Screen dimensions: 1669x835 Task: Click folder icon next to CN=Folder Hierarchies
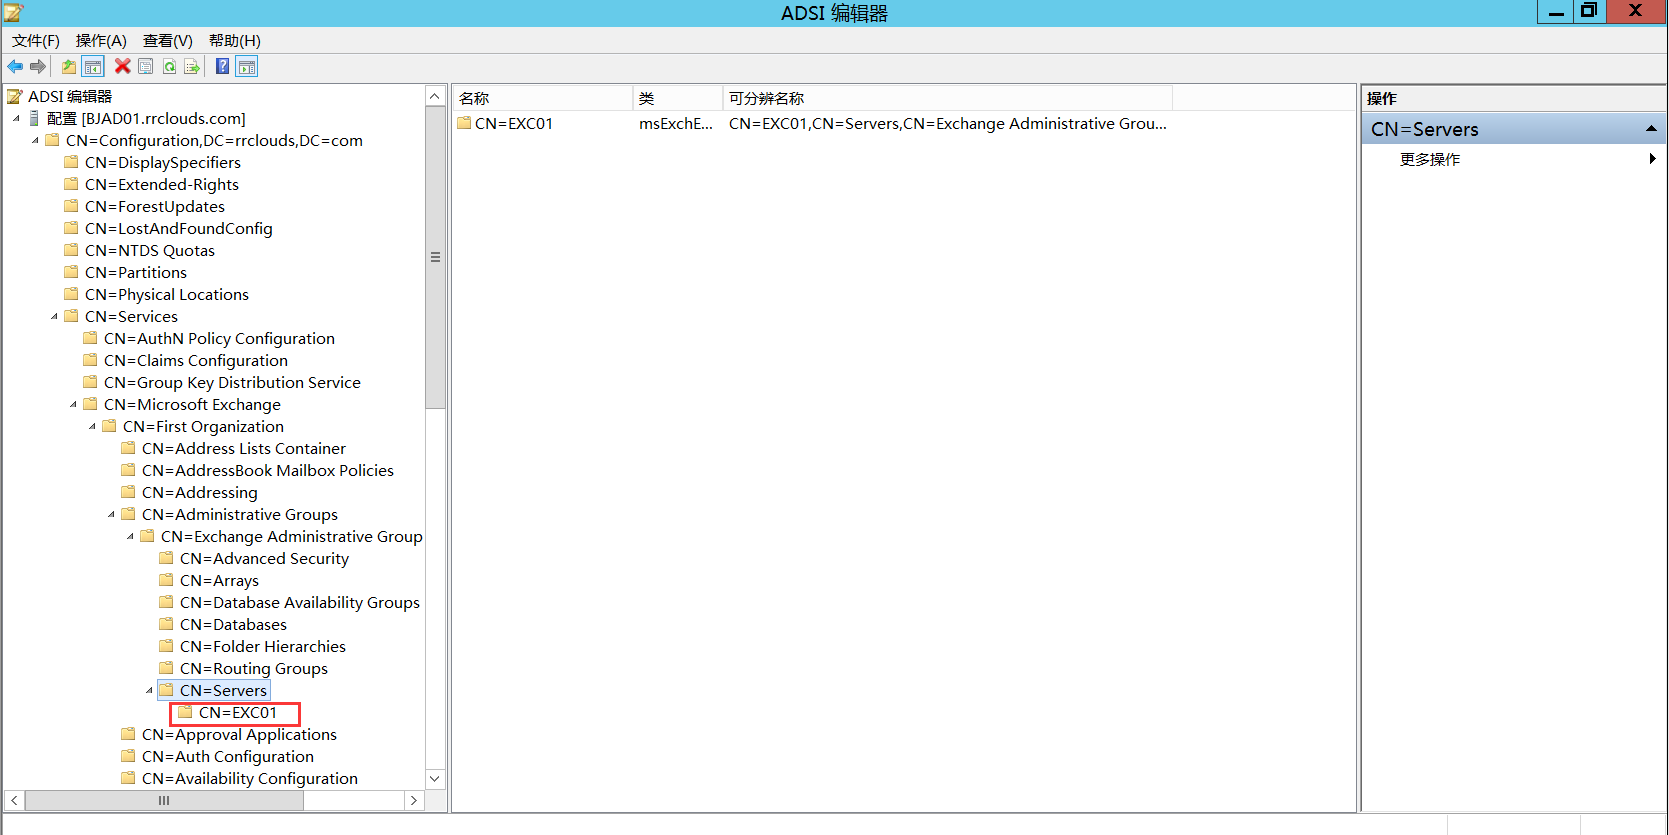pos(166,646)
